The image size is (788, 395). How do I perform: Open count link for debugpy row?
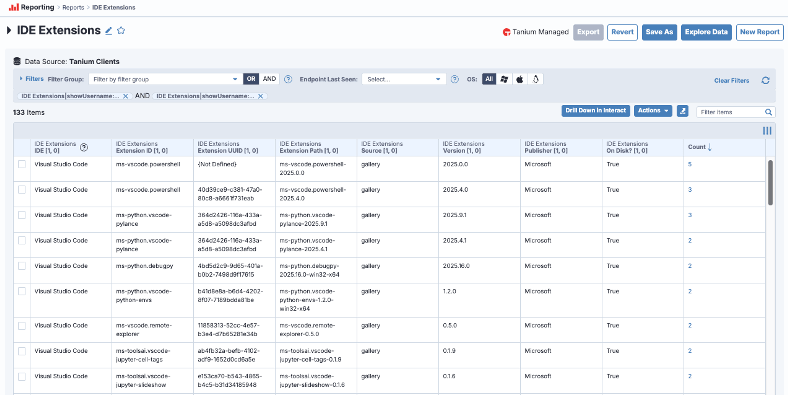click(x=690, y=266)
